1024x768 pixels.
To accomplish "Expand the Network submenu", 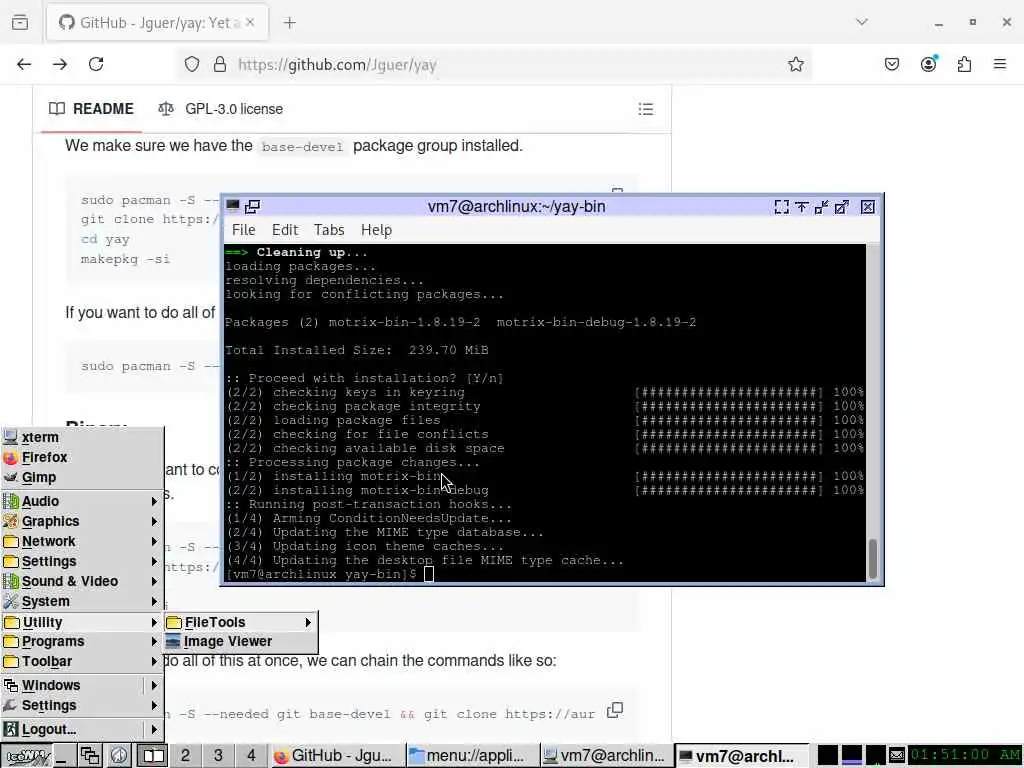I will click(82, 541).
